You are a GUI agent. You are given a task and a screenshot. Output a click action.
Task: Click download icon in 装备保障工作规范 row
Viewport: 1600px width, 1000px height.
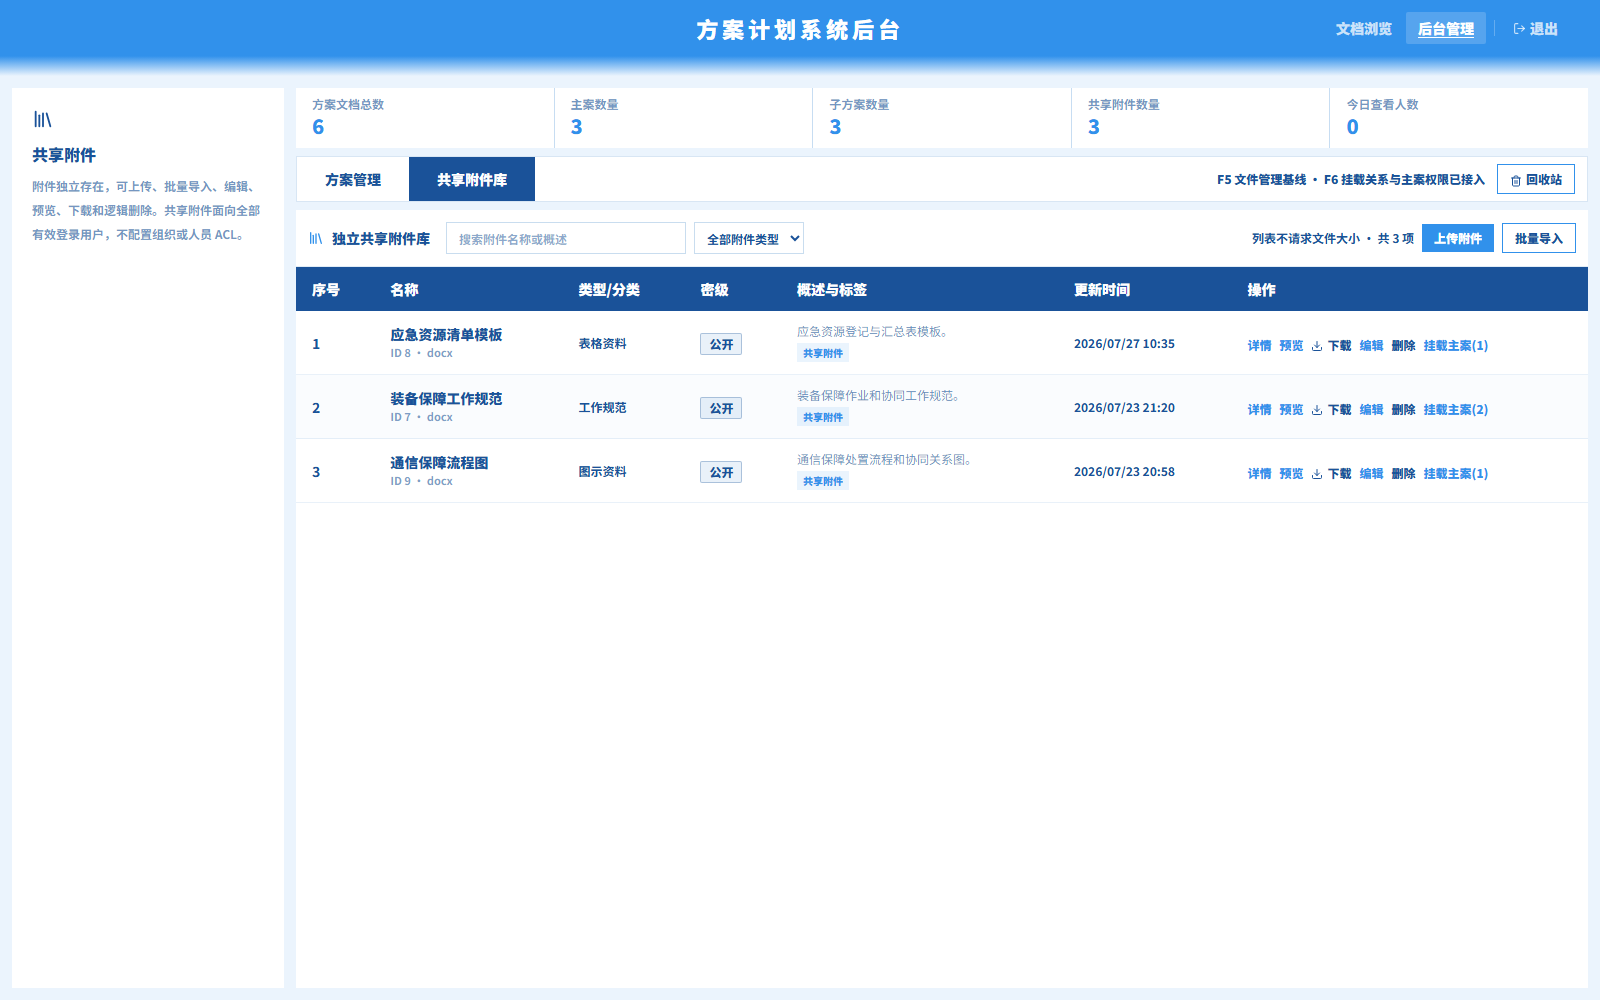click(1317, 410)
